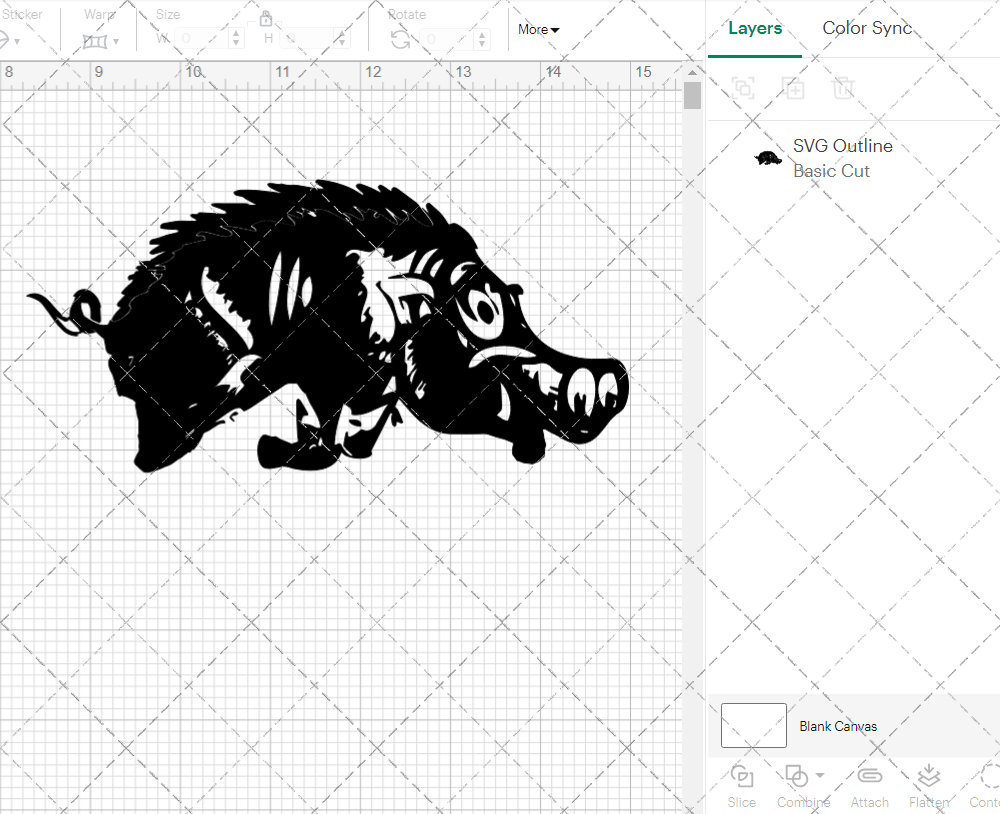The width and height of the screenshot is (1000, 814).
Task: Click the Blank Canvas color swatch
Action: point(753,726)
